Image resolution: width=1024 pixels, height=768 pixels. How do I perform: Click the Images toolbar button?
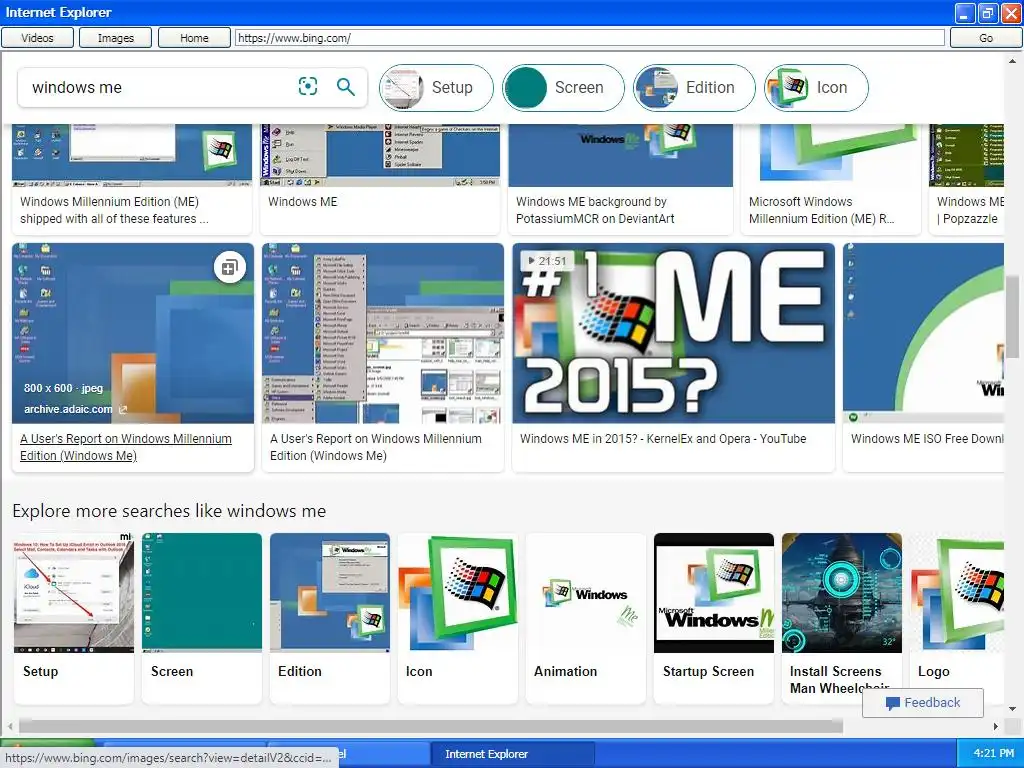116,38
